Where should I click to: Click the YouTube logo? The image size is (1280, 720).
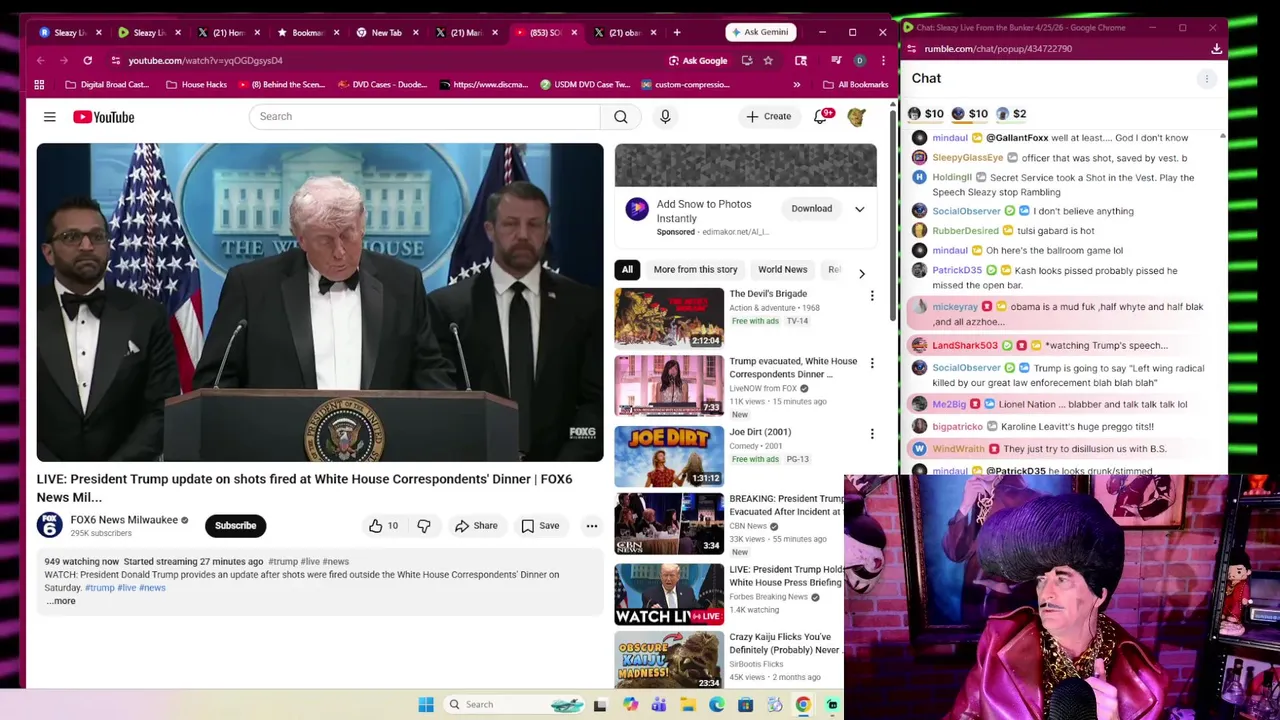pyautogui.click(x=103, y=117)
